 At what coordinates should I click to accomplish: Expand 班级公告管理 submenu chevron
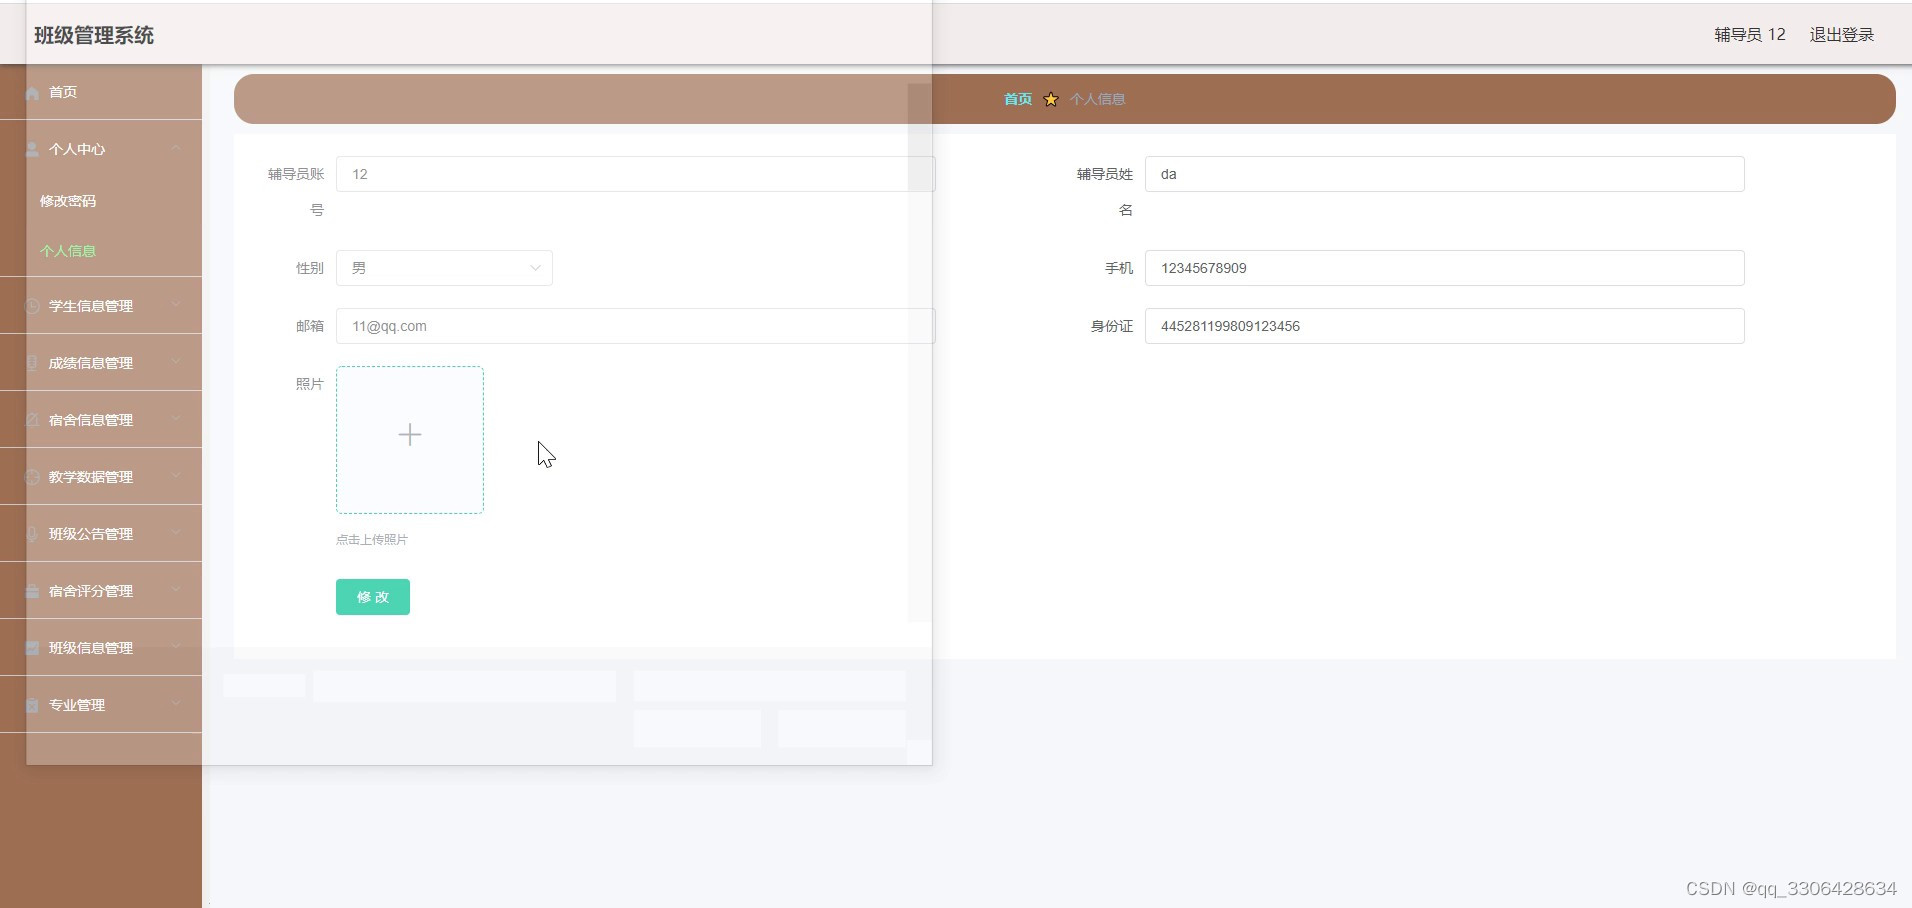[176, 533]
